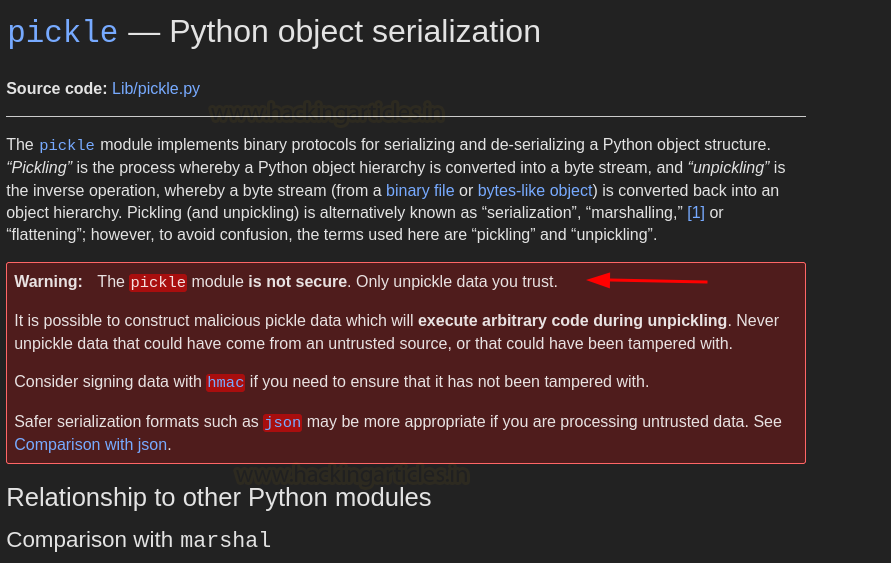Click 'execute arbitrary code during unpickling' bold text
The image size is (891, 563).
coord(572,321)
